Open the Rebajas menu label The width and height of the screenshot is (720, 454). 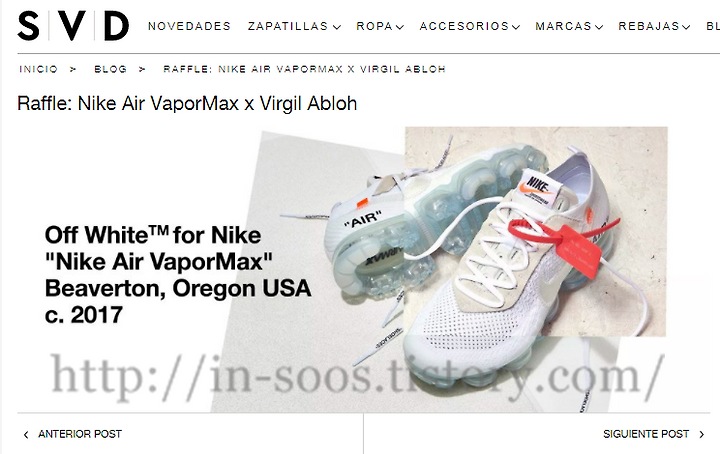(x=649, y=26)
